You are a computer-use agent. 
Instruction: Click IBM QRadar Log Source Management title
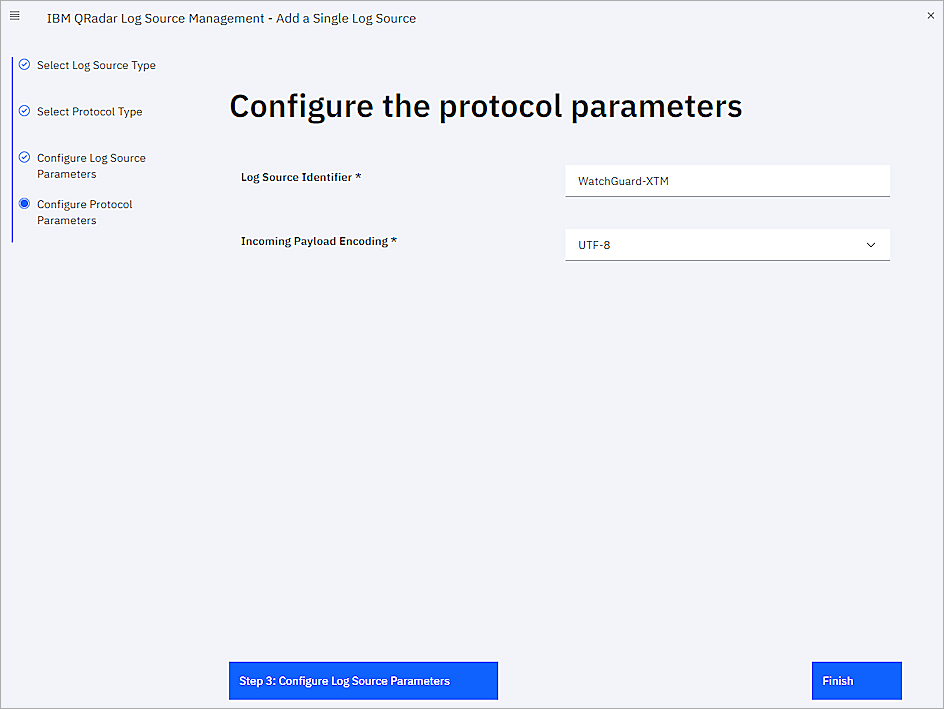coord(231,18)
